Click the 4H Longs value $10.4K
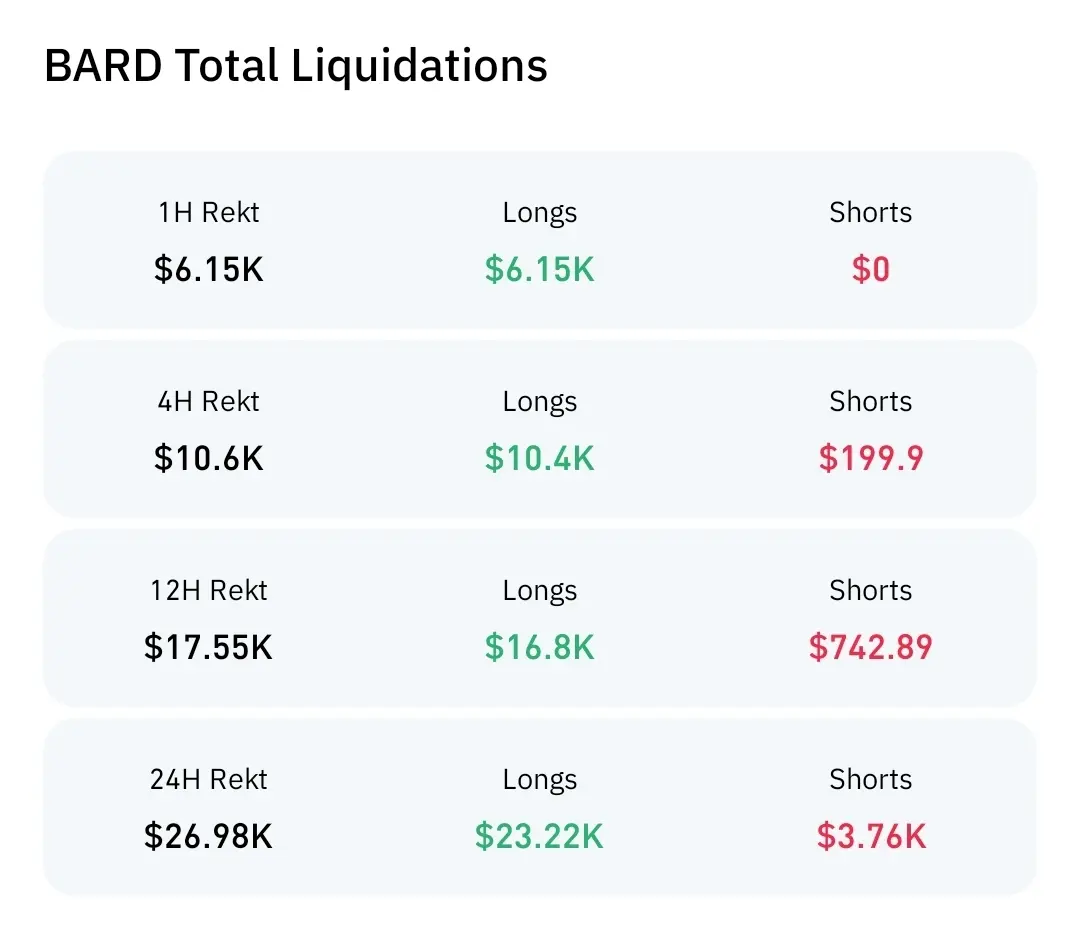The width and height of the screenshot is (1080, 933). [539, 458]
